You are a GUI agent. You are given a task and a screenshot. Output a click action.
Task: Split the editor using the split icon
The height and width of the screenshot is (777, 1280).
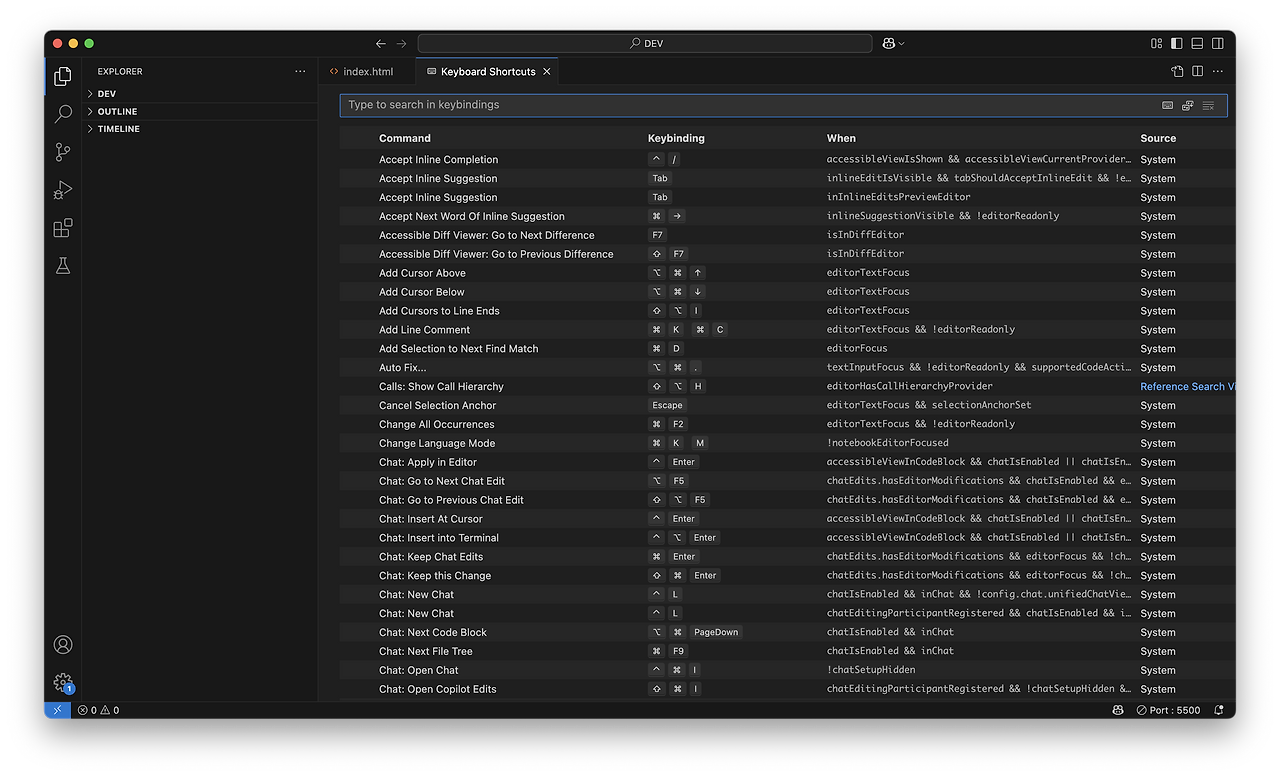(x=1196, y=71)
